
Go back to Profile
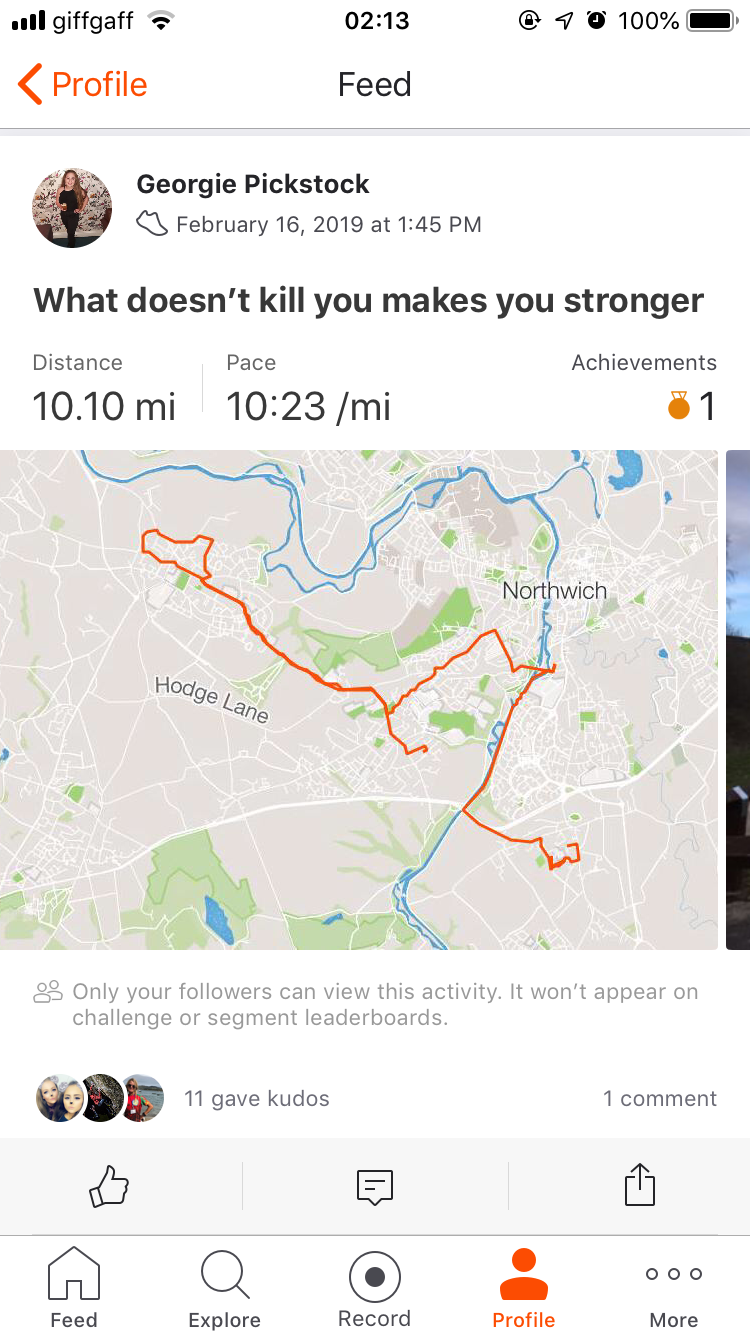pyautogui.click(x=83, y=85)
